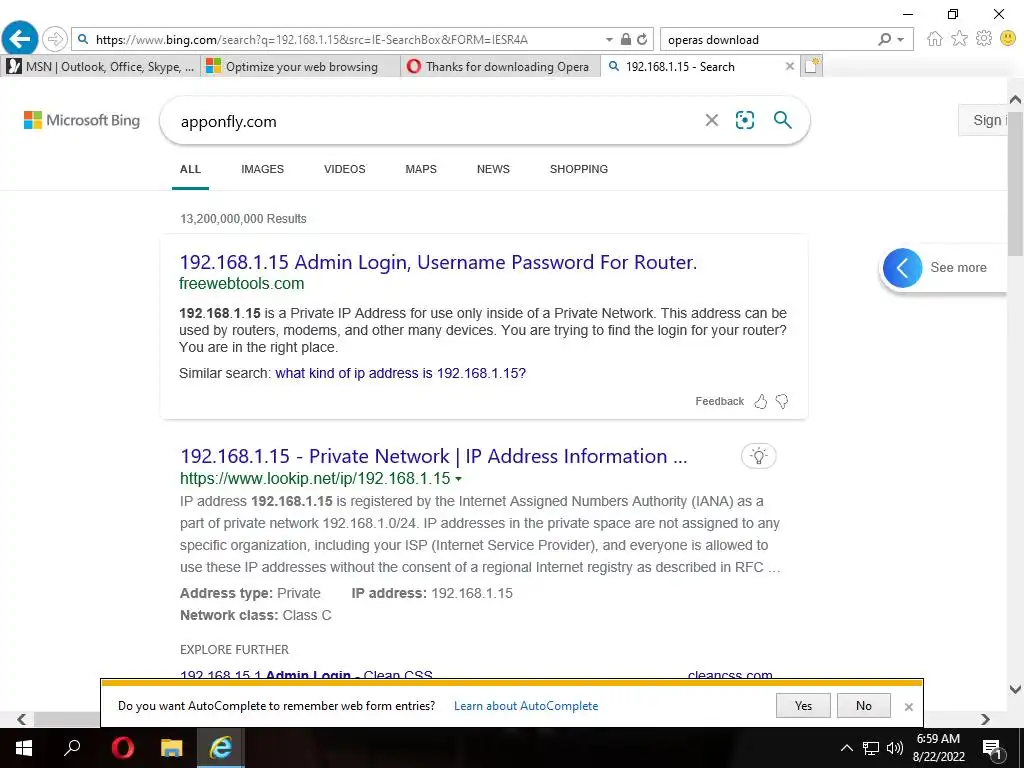Click the taskbar clock showing 6:59 AM
This screenshot has height=768, width=1024.
938,748
